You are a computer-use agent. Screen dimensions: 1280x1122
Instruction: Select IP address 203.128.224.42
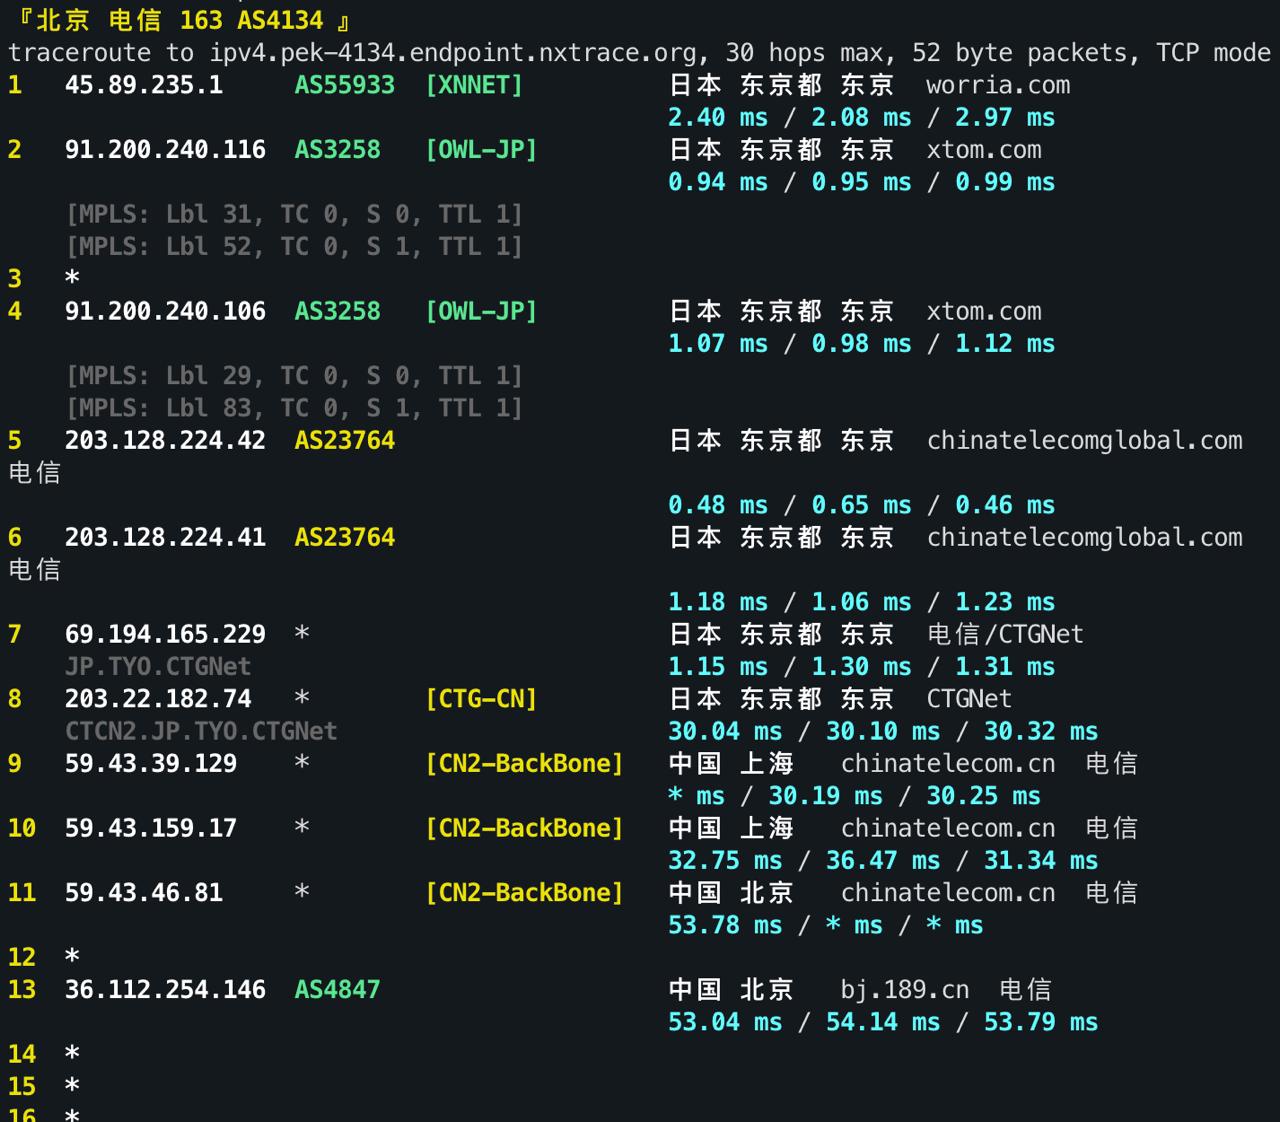[164, 440]
